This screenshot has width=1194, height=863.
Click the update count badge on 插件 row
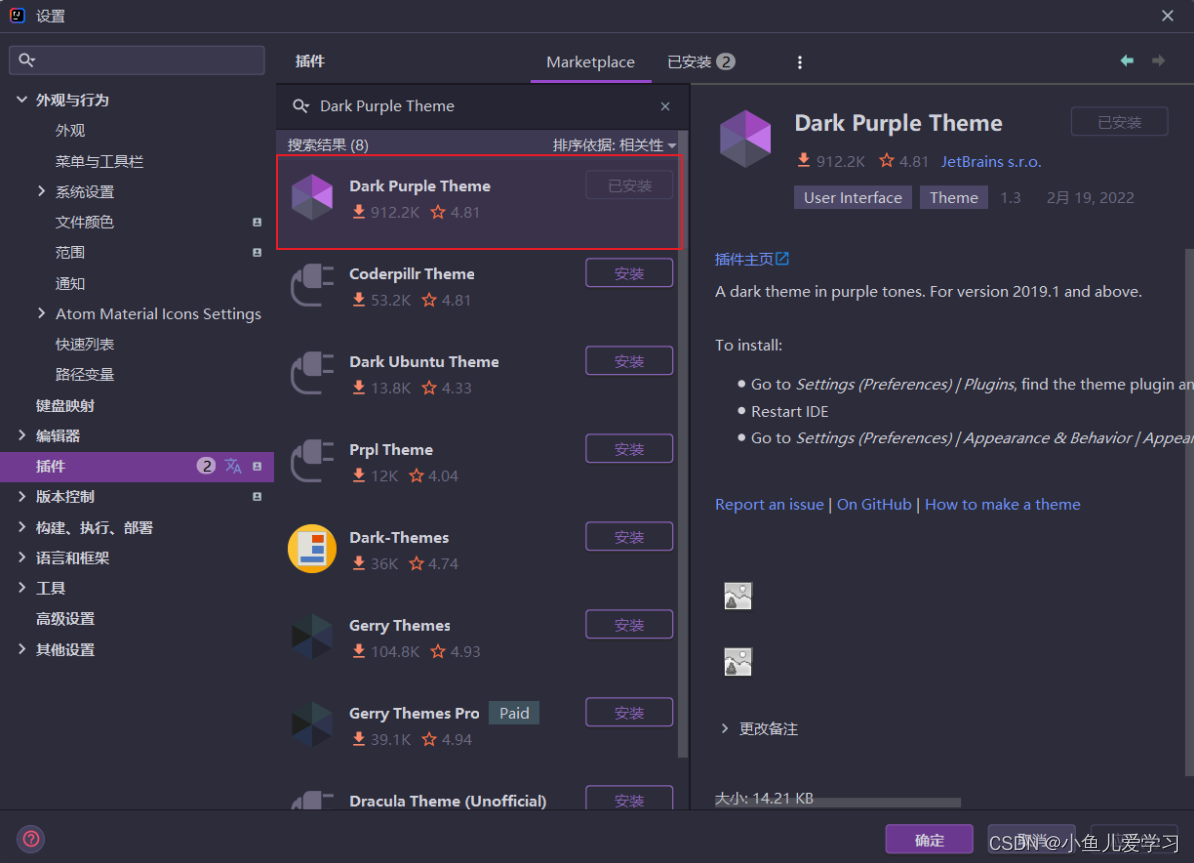[206, 466]
